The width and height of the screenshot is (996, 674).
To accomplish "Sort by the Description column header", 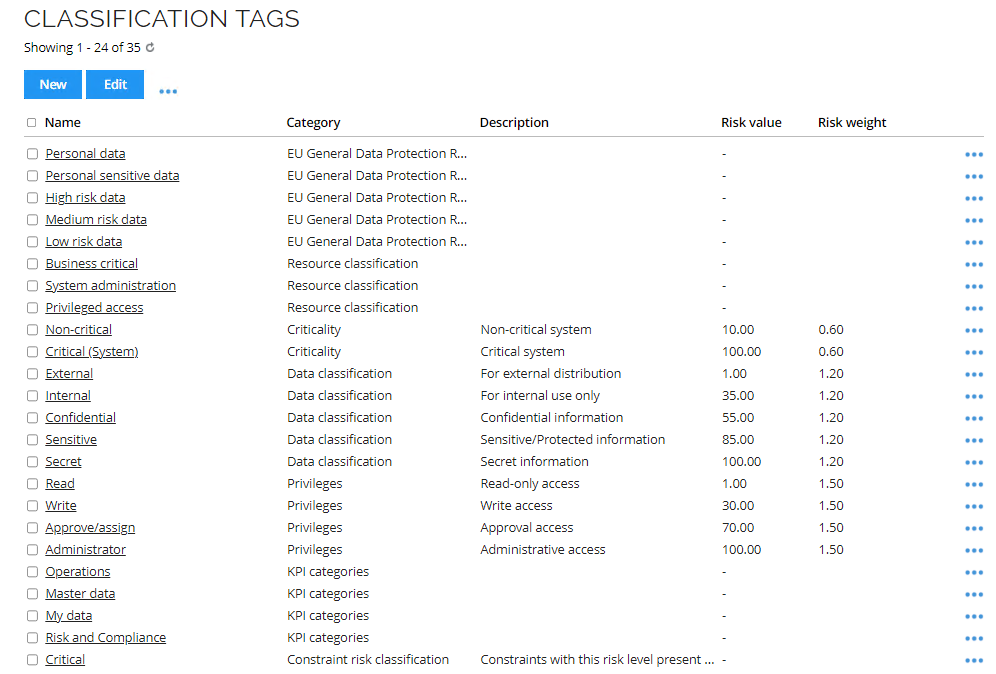I will [x=514, y=123].
